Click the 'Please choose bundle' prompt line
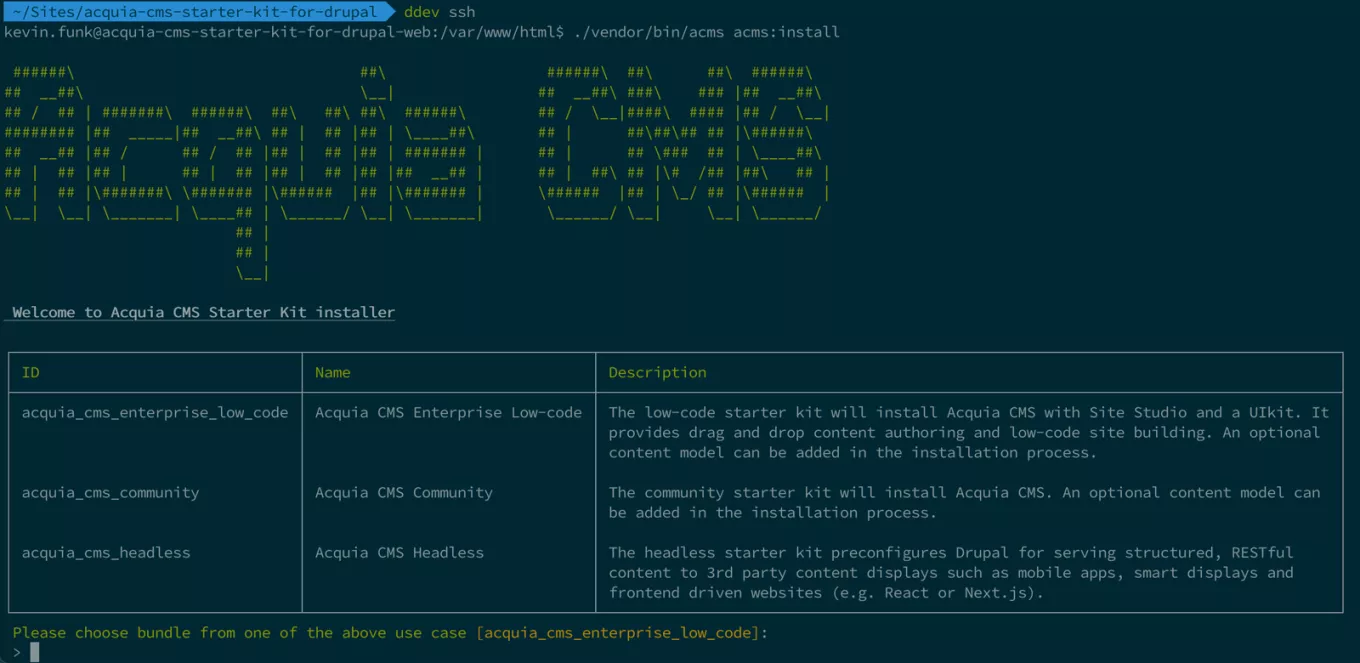 390,632
